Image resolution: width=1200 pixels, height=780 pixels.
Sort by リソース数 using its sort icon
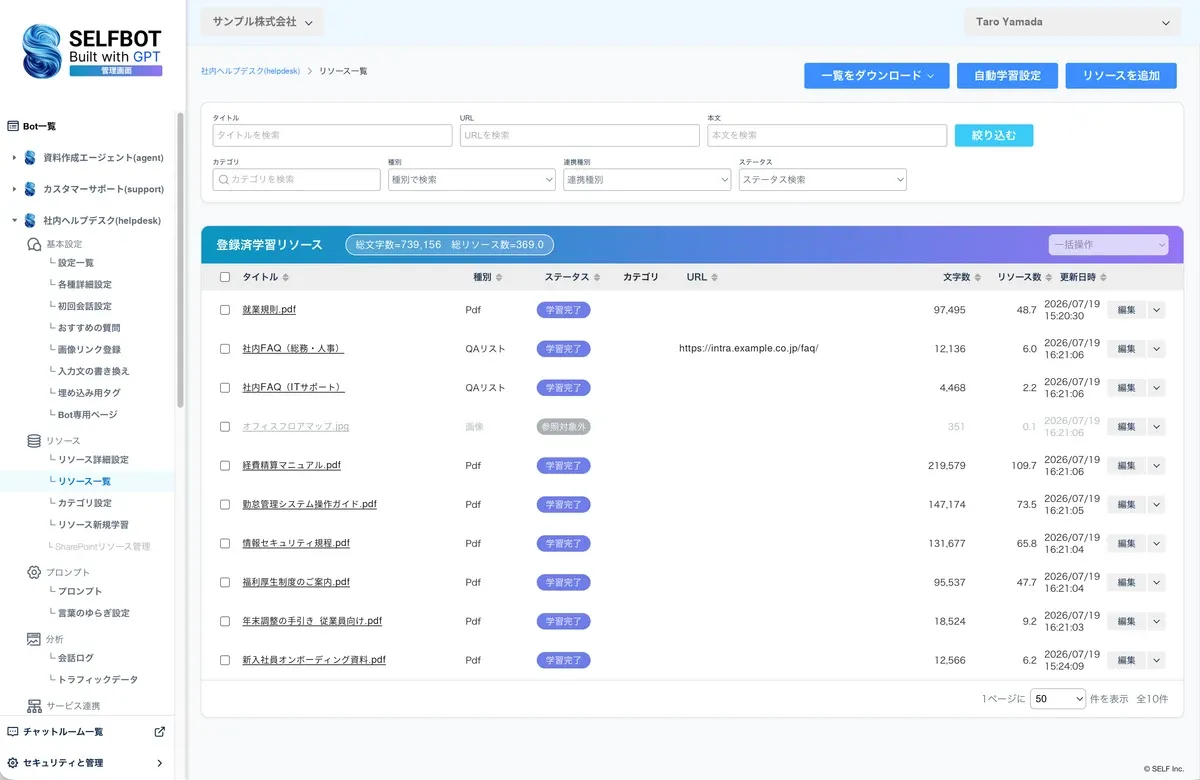click(x=1049, y=278)
